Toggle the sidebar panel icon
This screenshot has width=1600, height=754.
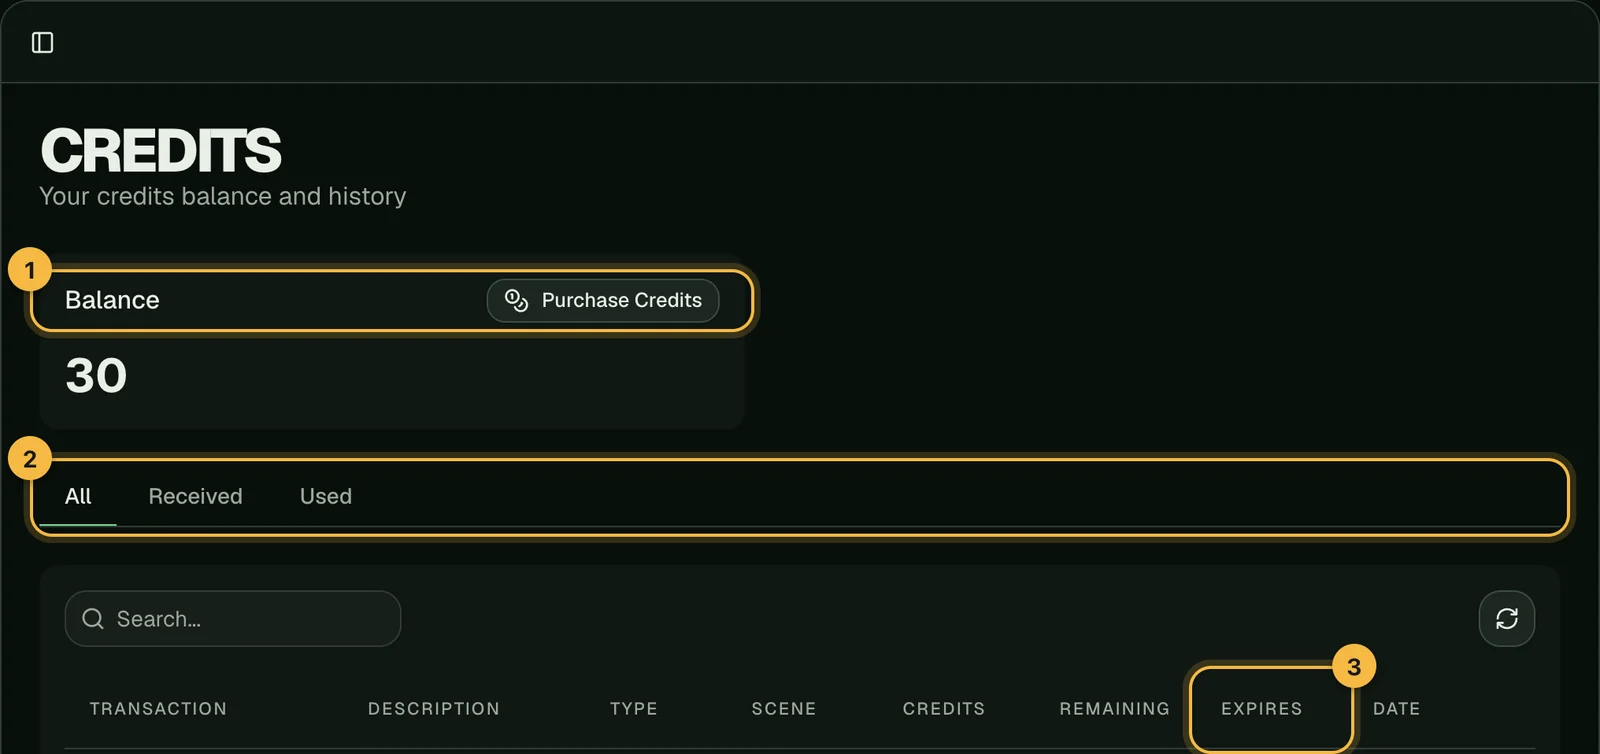[x=42, y=42]
